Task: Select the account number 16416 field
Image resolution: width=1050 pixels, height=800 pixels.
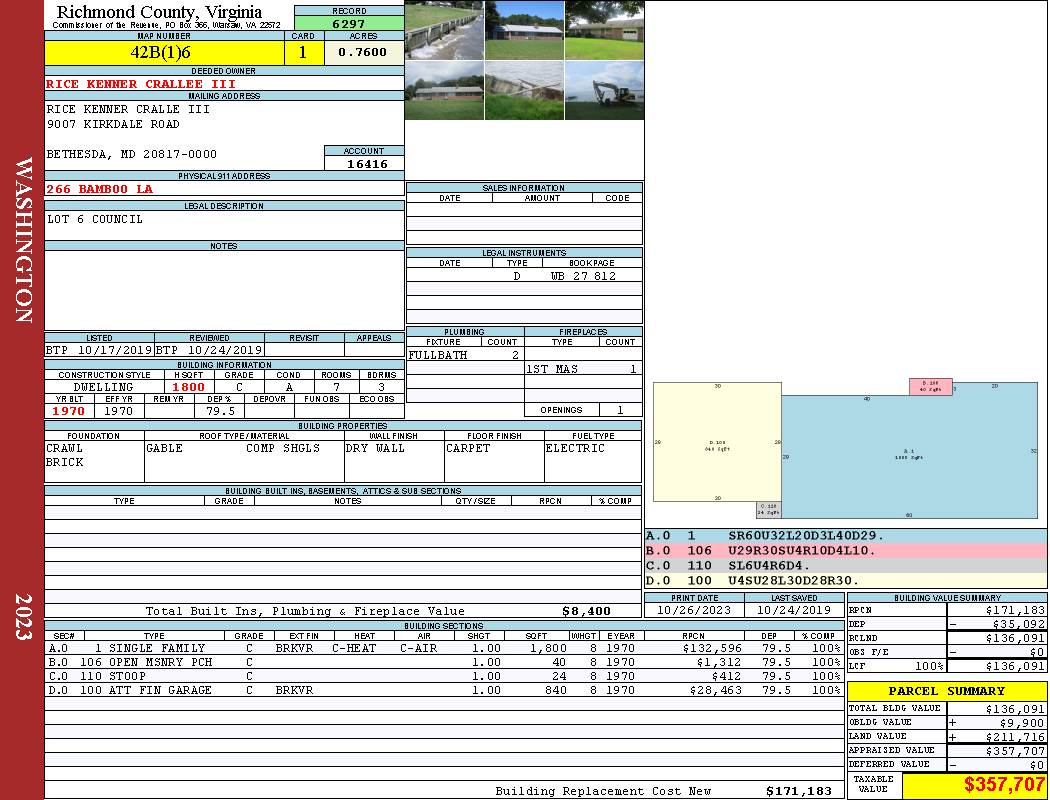Action: (365, 163)
